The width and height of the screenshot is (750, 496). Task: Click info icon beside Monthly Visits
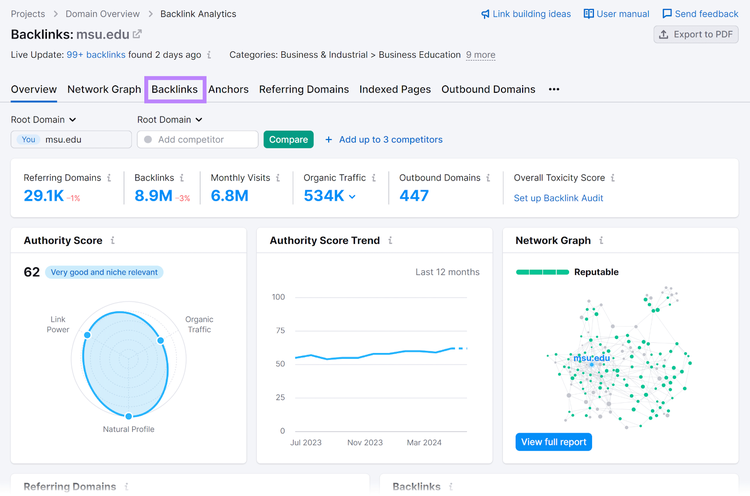278,177
